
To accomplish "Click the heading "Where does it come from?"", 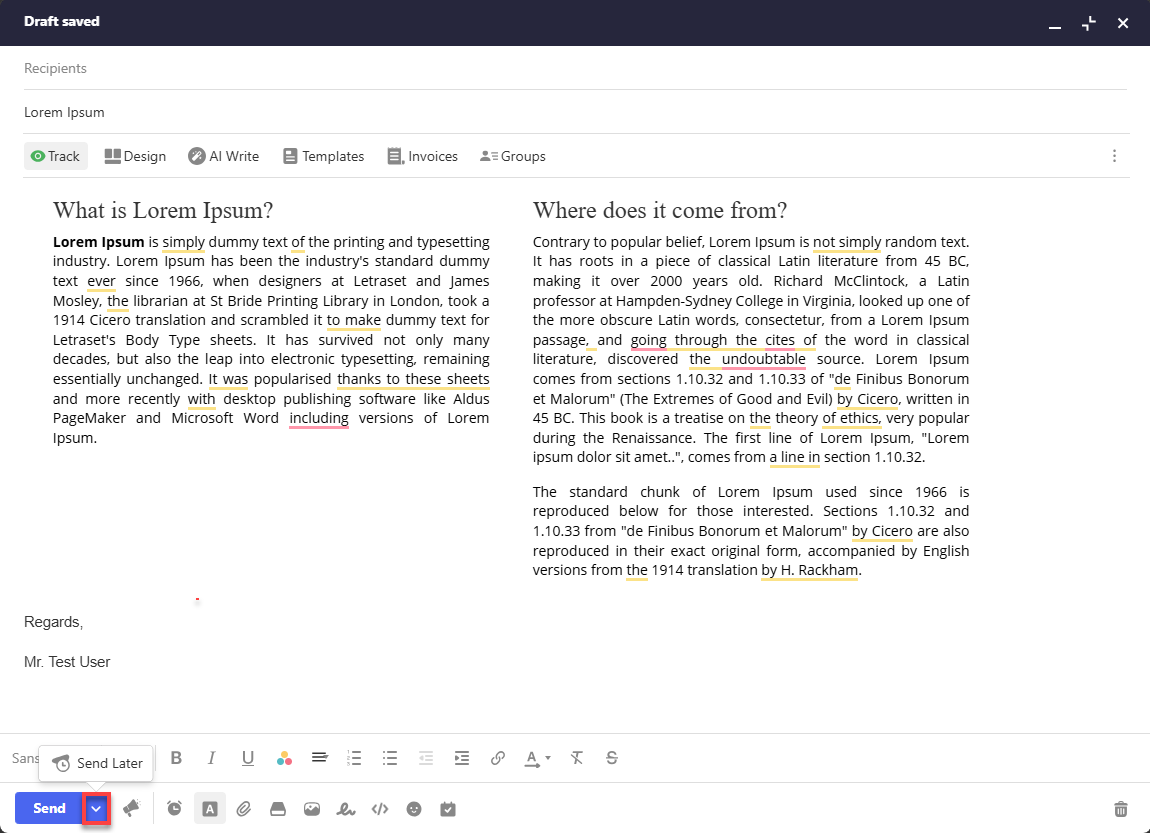I will pos(660,210).
